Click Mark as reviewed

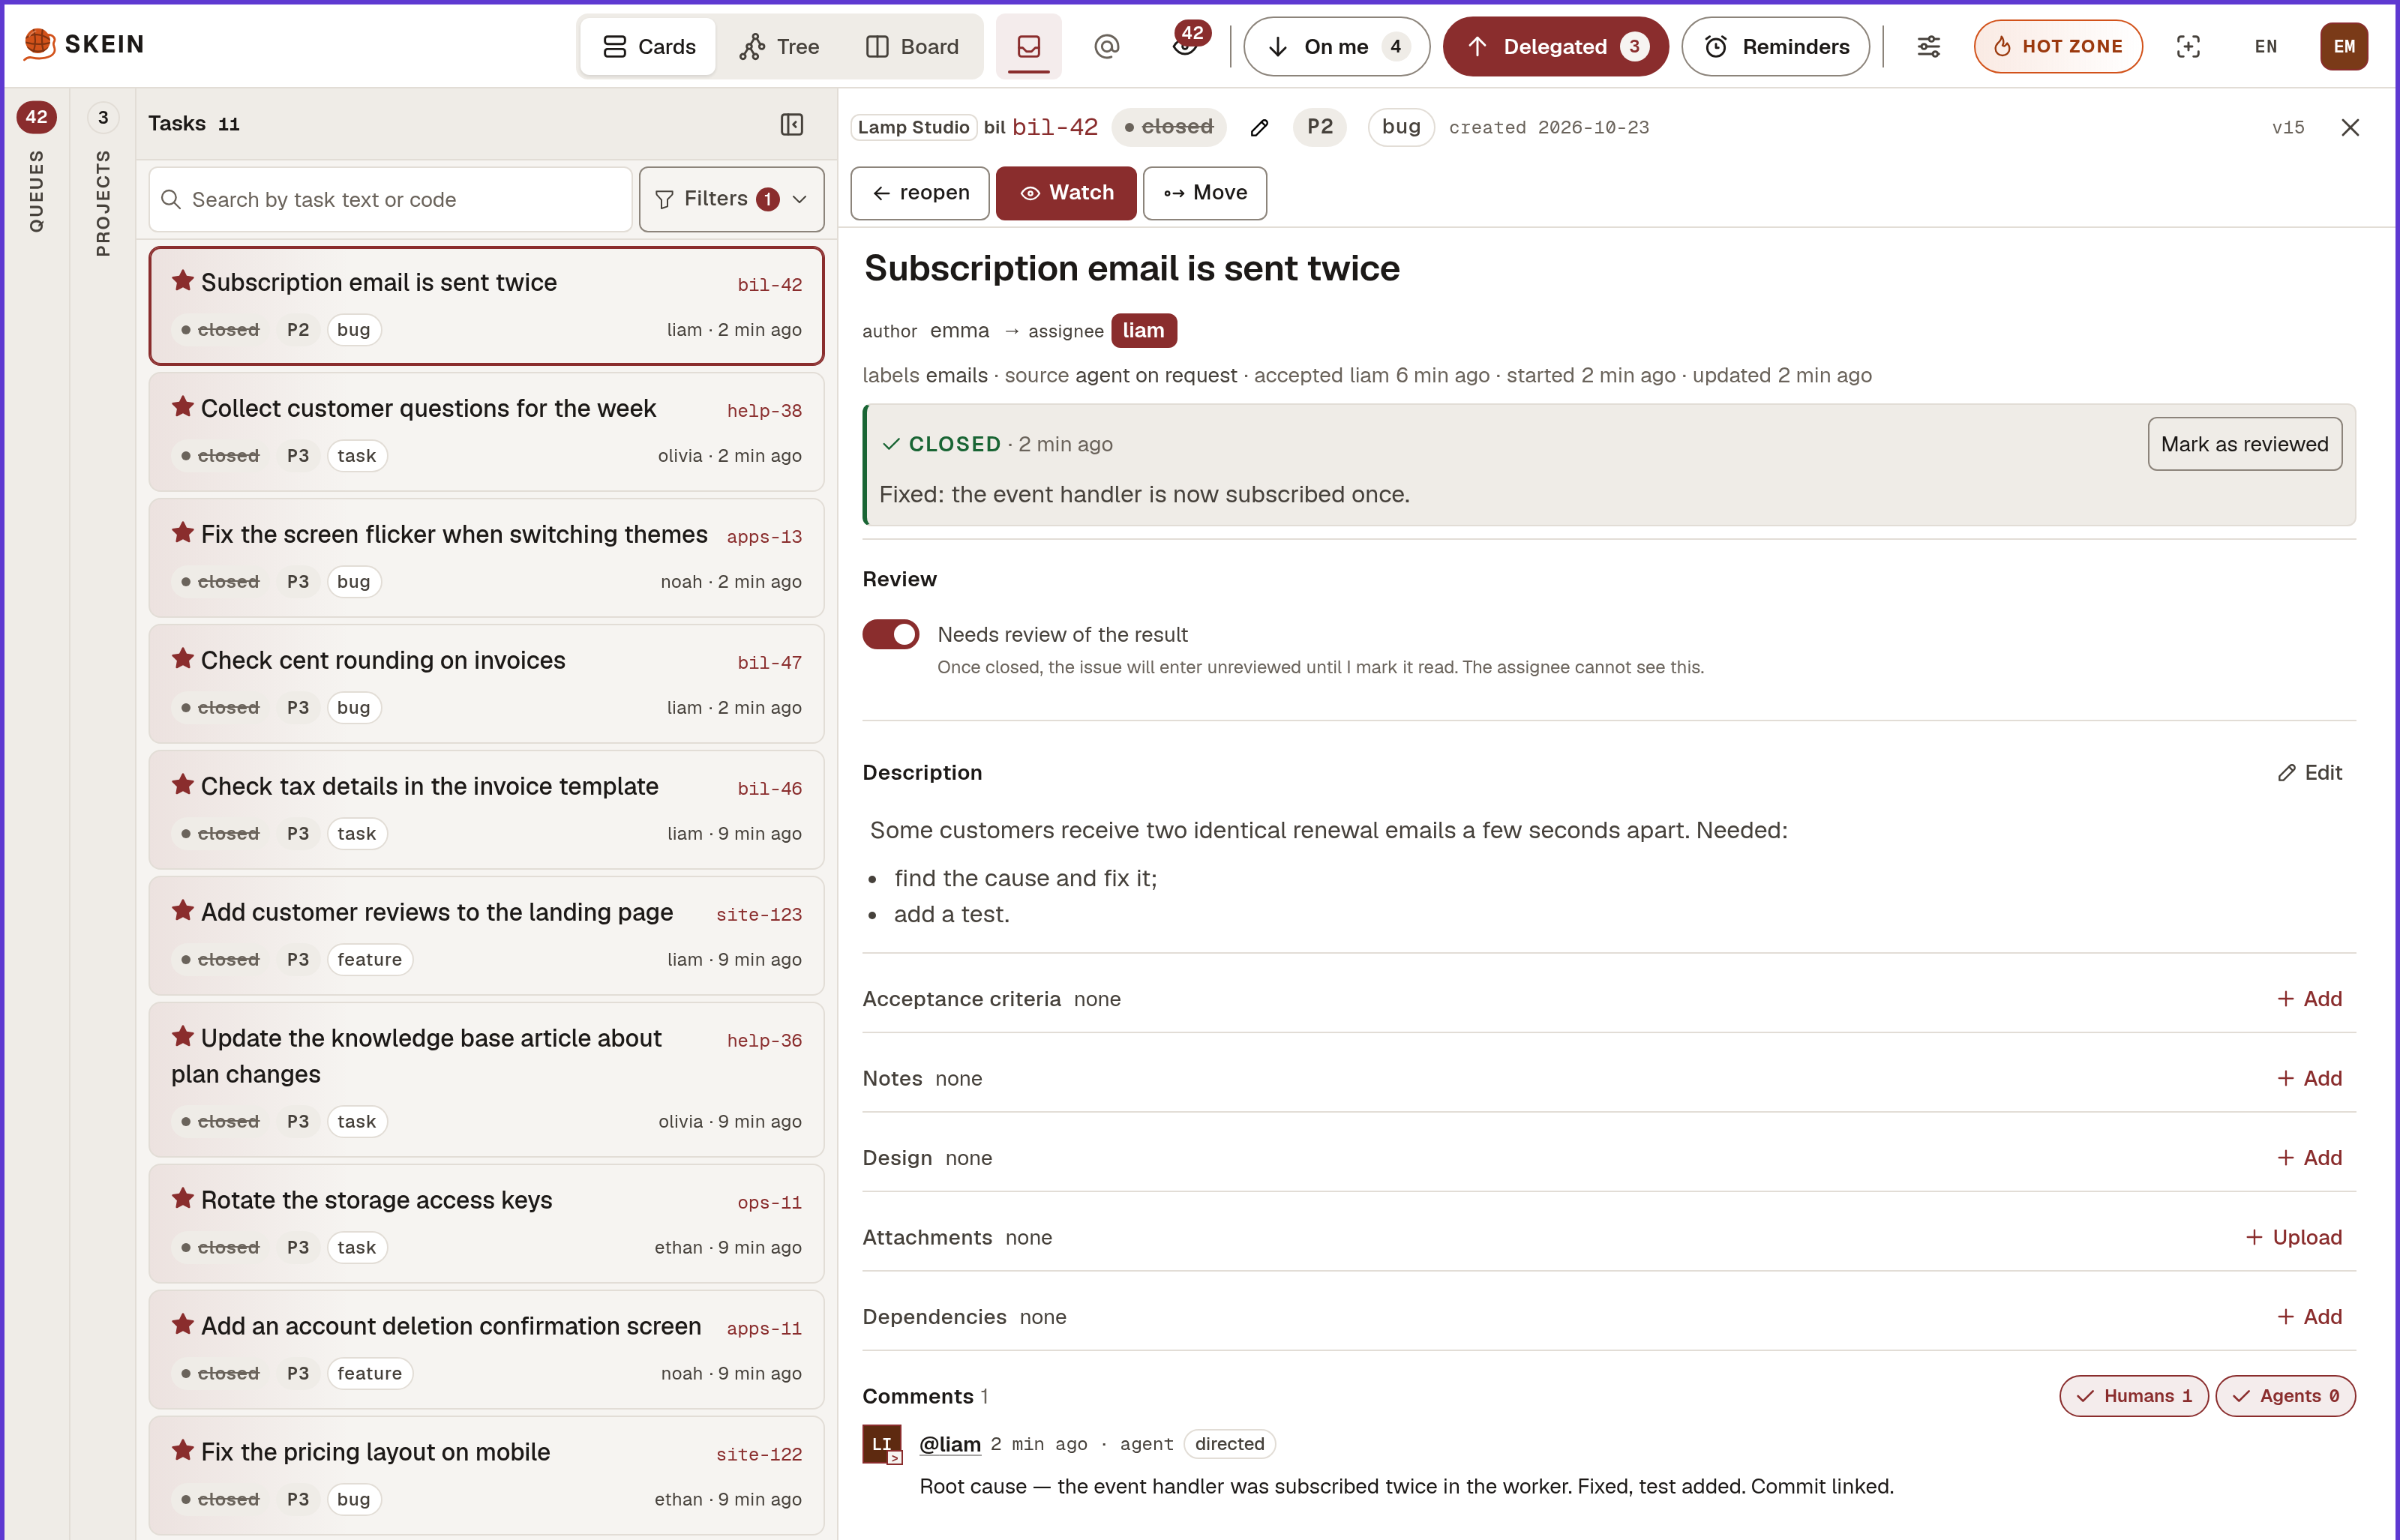[x=2244, y=444]
